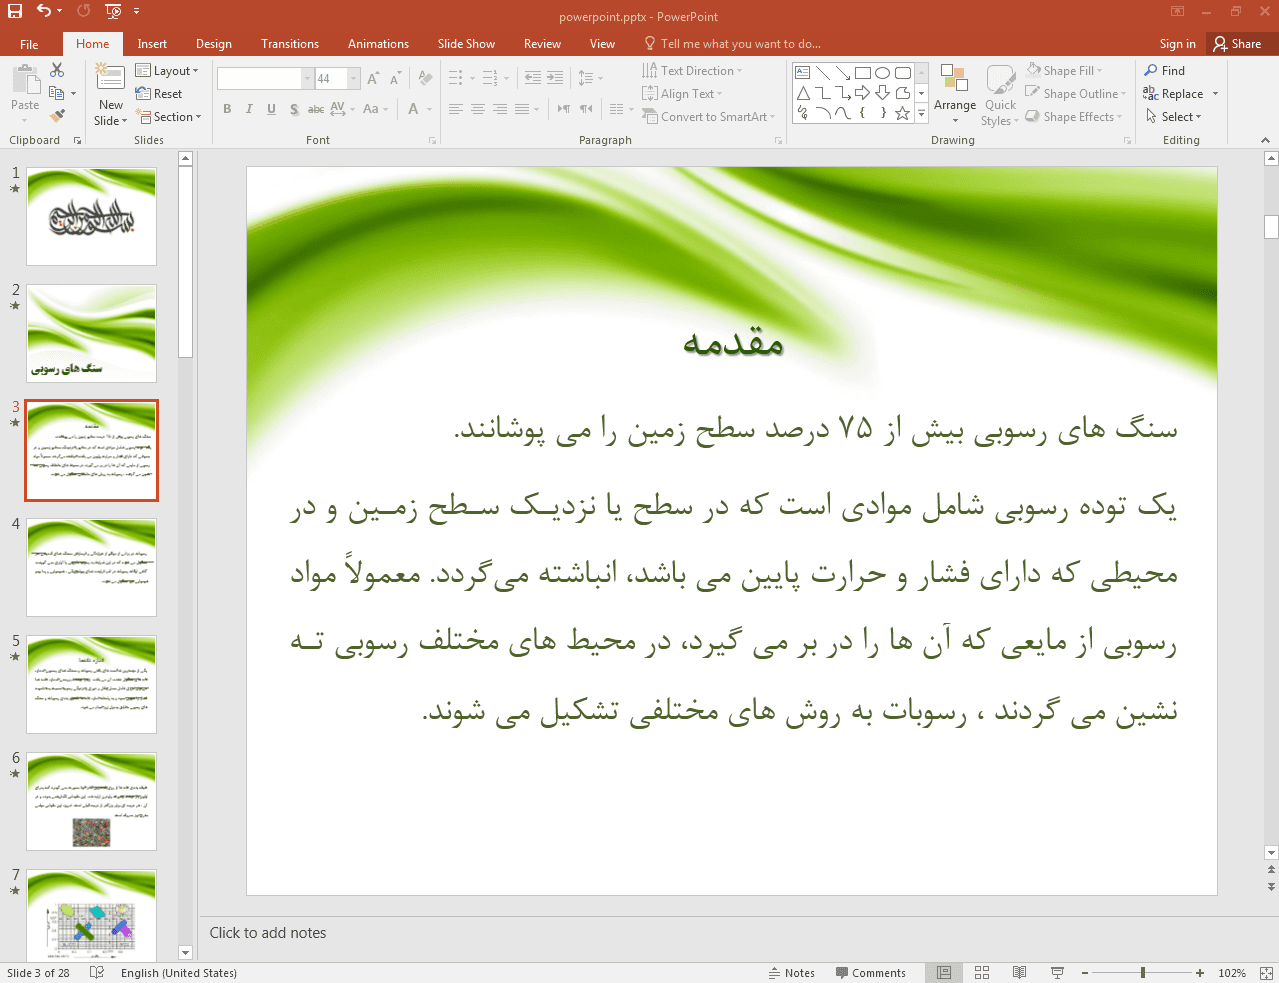Viewport: 1279px width, 983px height.
Task: Click the Format Painter brush icon
Action: (57, 116)
